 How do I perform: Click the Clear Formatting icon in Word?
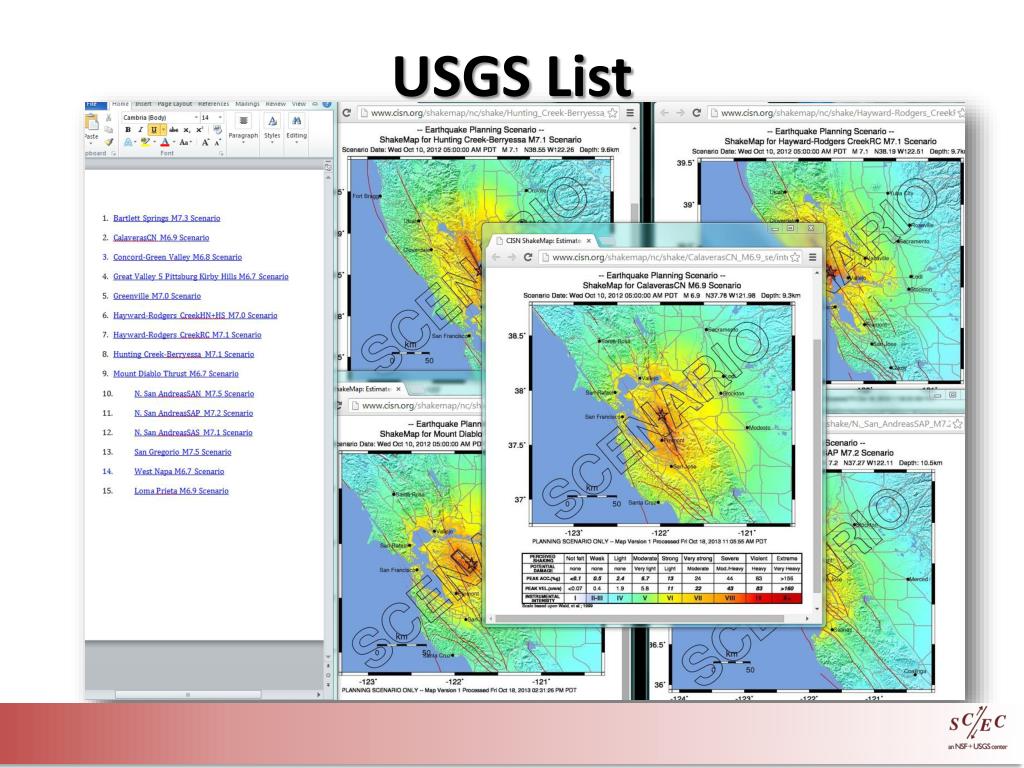click(x=217, y=130)
